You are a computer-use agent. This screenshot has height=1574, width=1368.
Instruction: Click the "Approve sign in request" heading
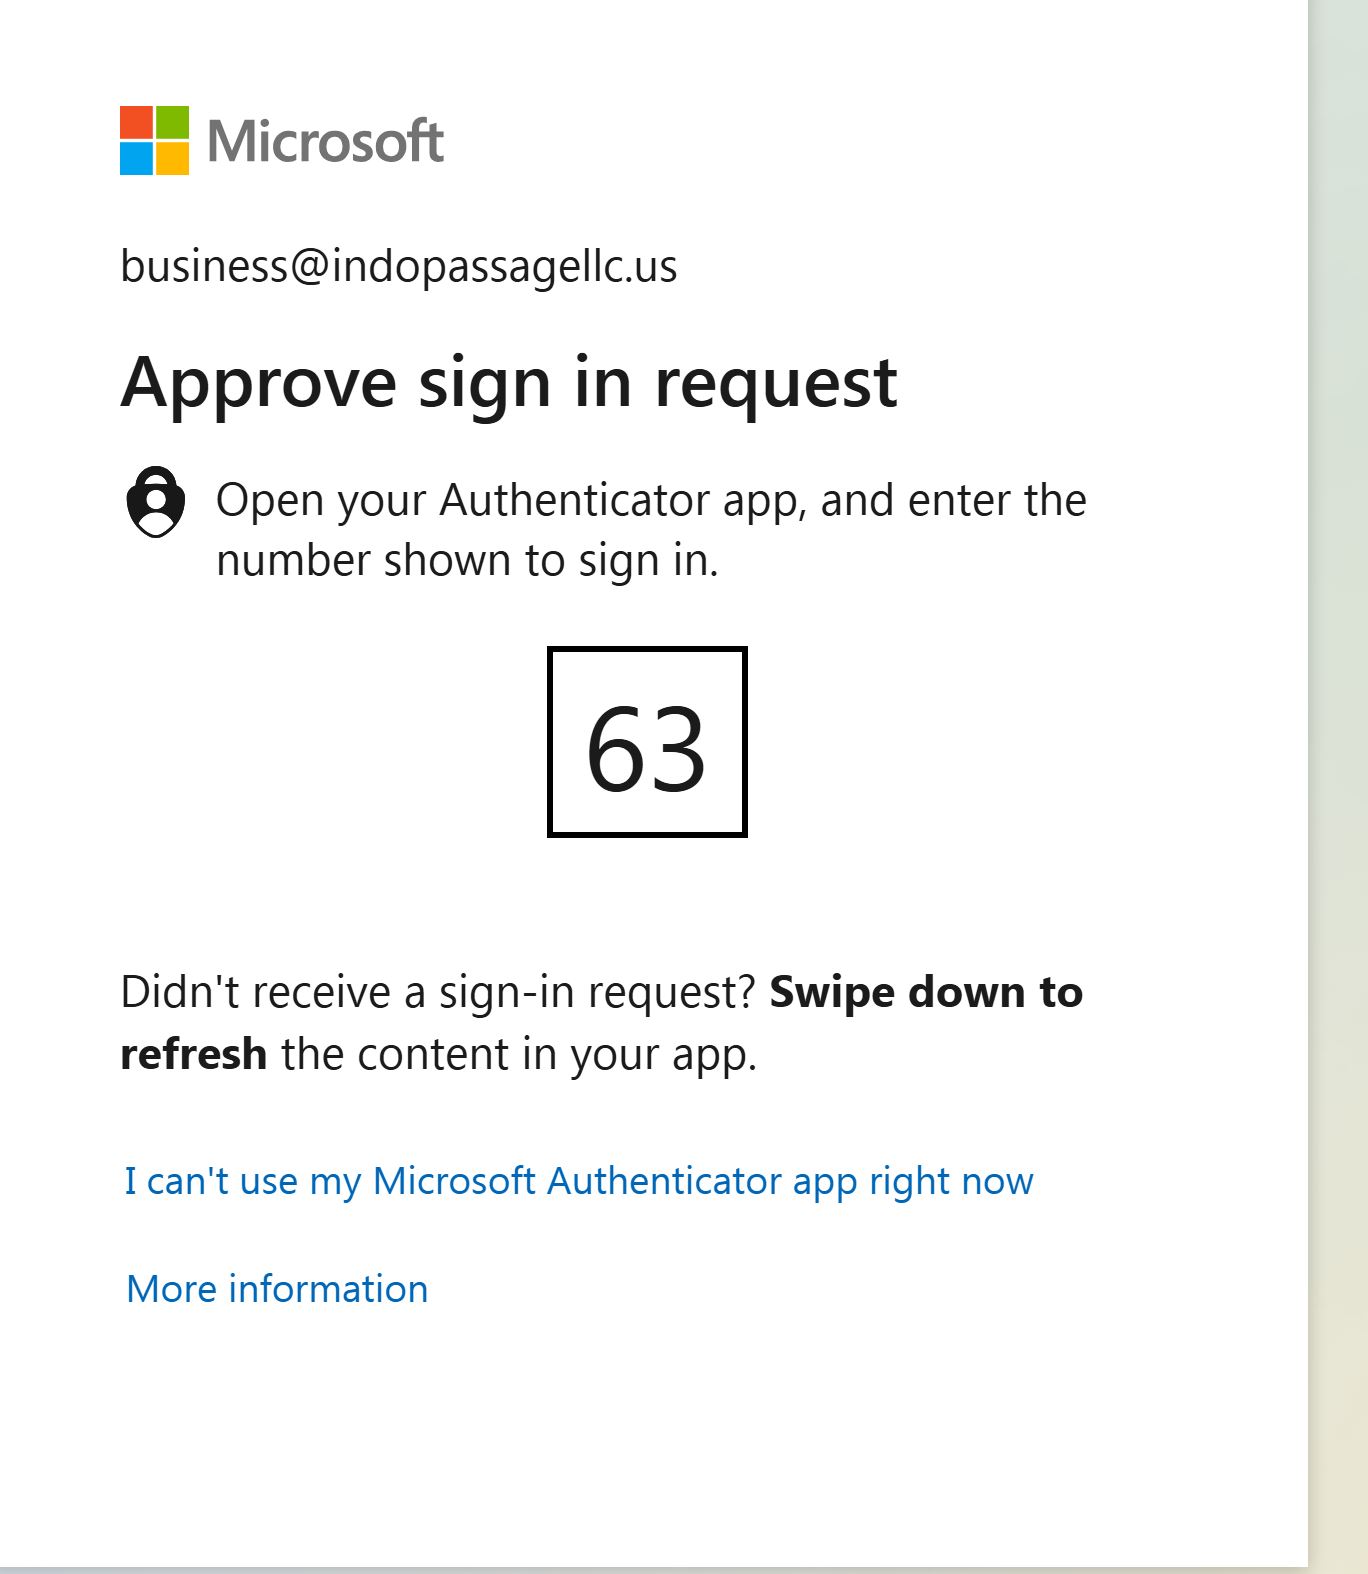[x=508, y=382]
